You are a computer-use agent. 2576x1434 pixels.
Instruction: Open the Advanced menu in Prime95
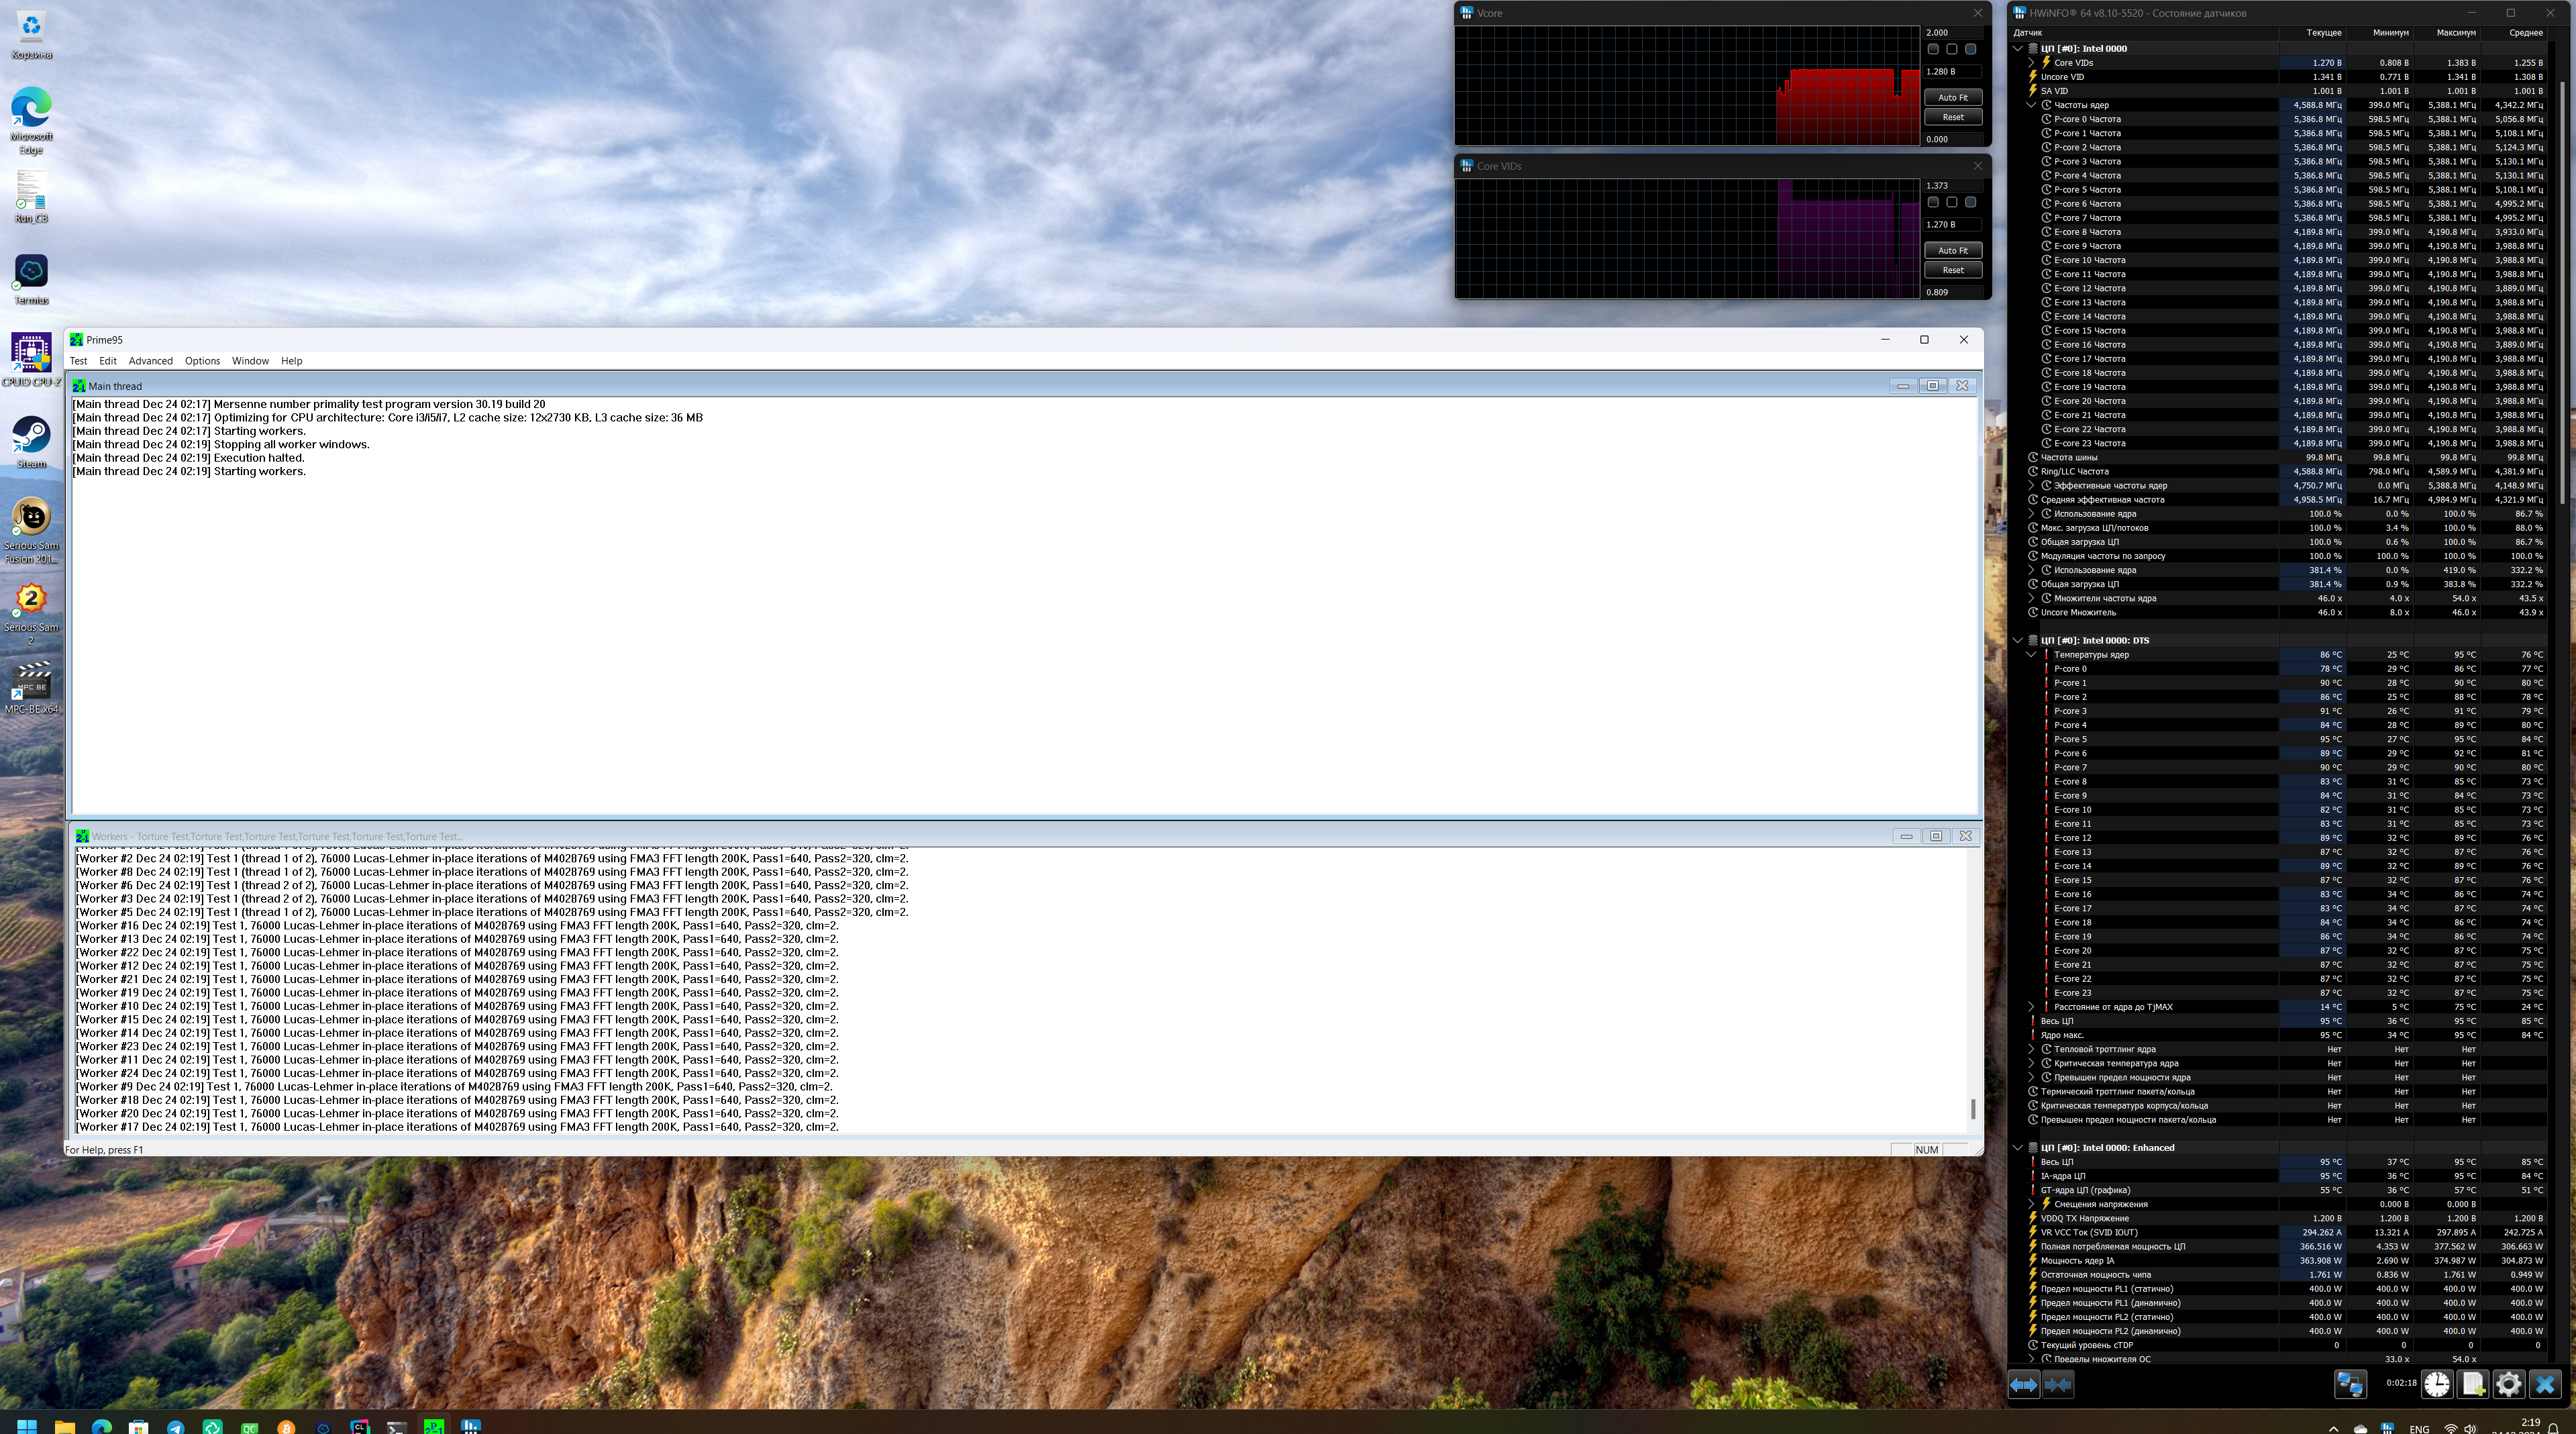[x=150, y=361]
